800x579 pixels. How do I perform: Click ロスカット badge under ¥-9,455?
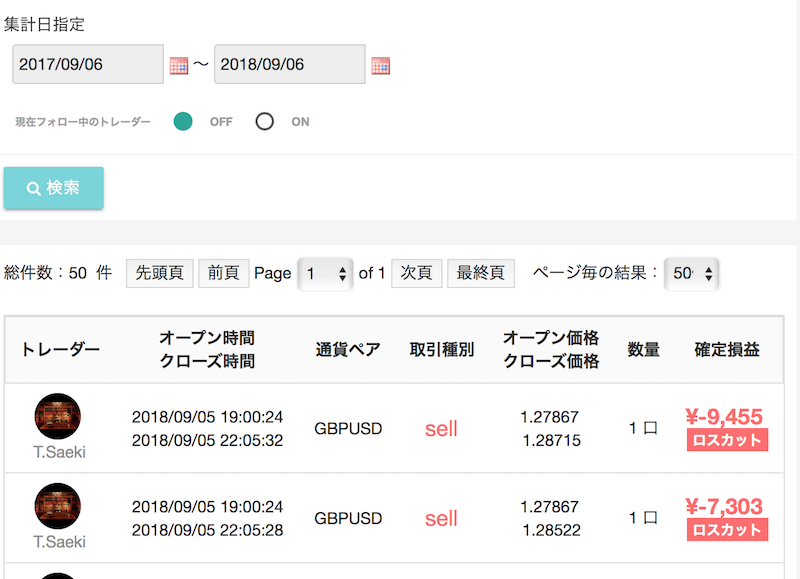[x=727, y=441]
